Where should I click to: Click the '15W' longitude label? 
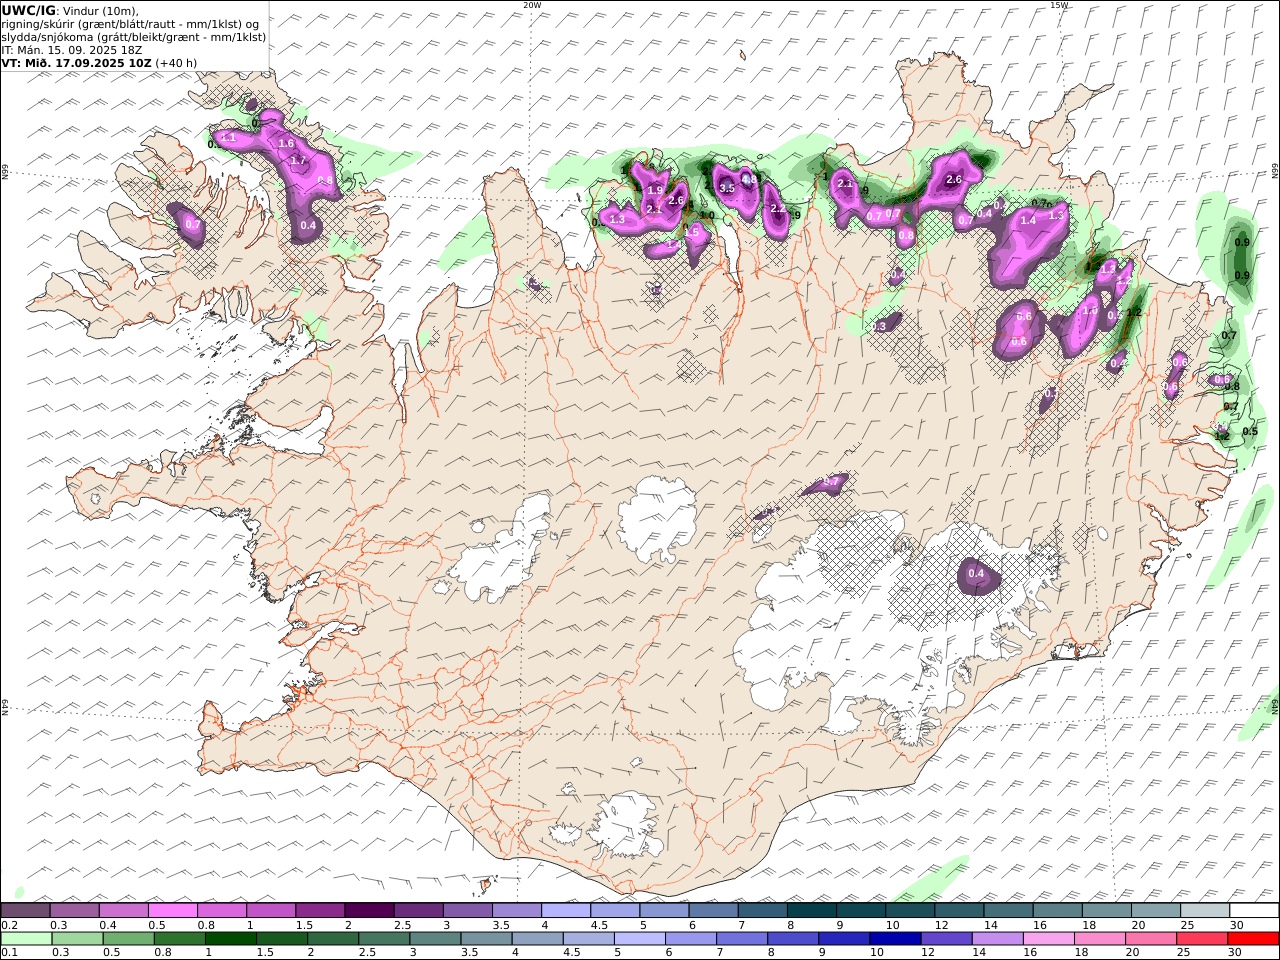tap(1059, 5)
